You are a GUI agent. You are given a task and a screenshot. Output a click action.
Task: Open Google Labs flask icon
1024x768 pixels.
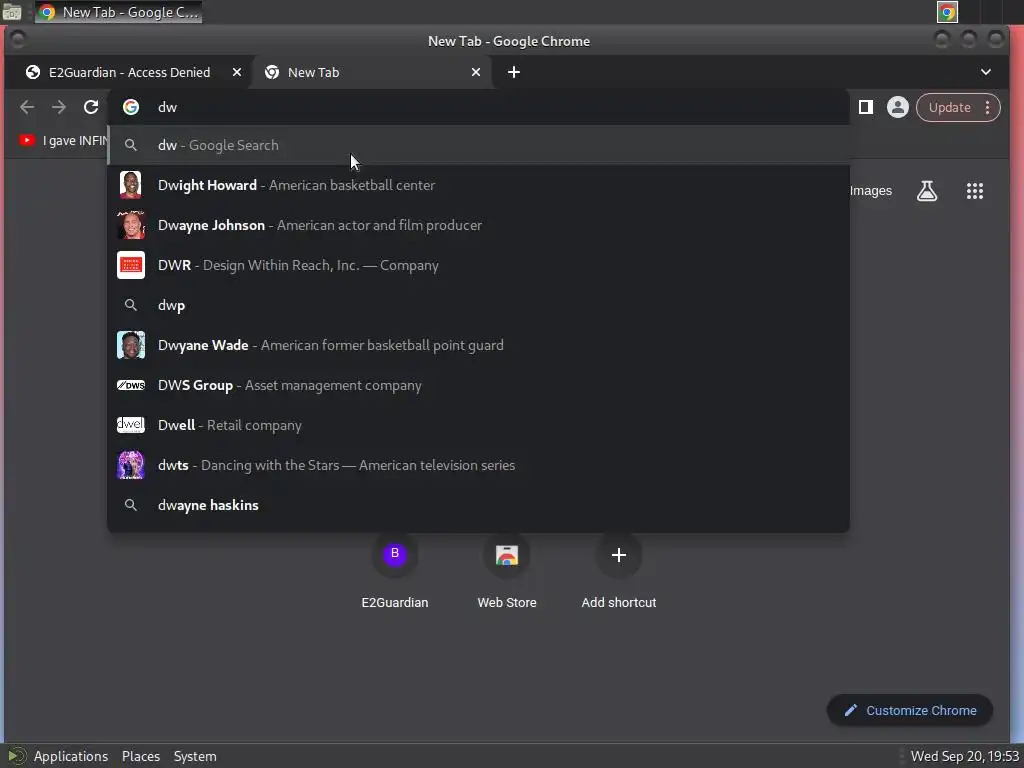pos(927,191)
